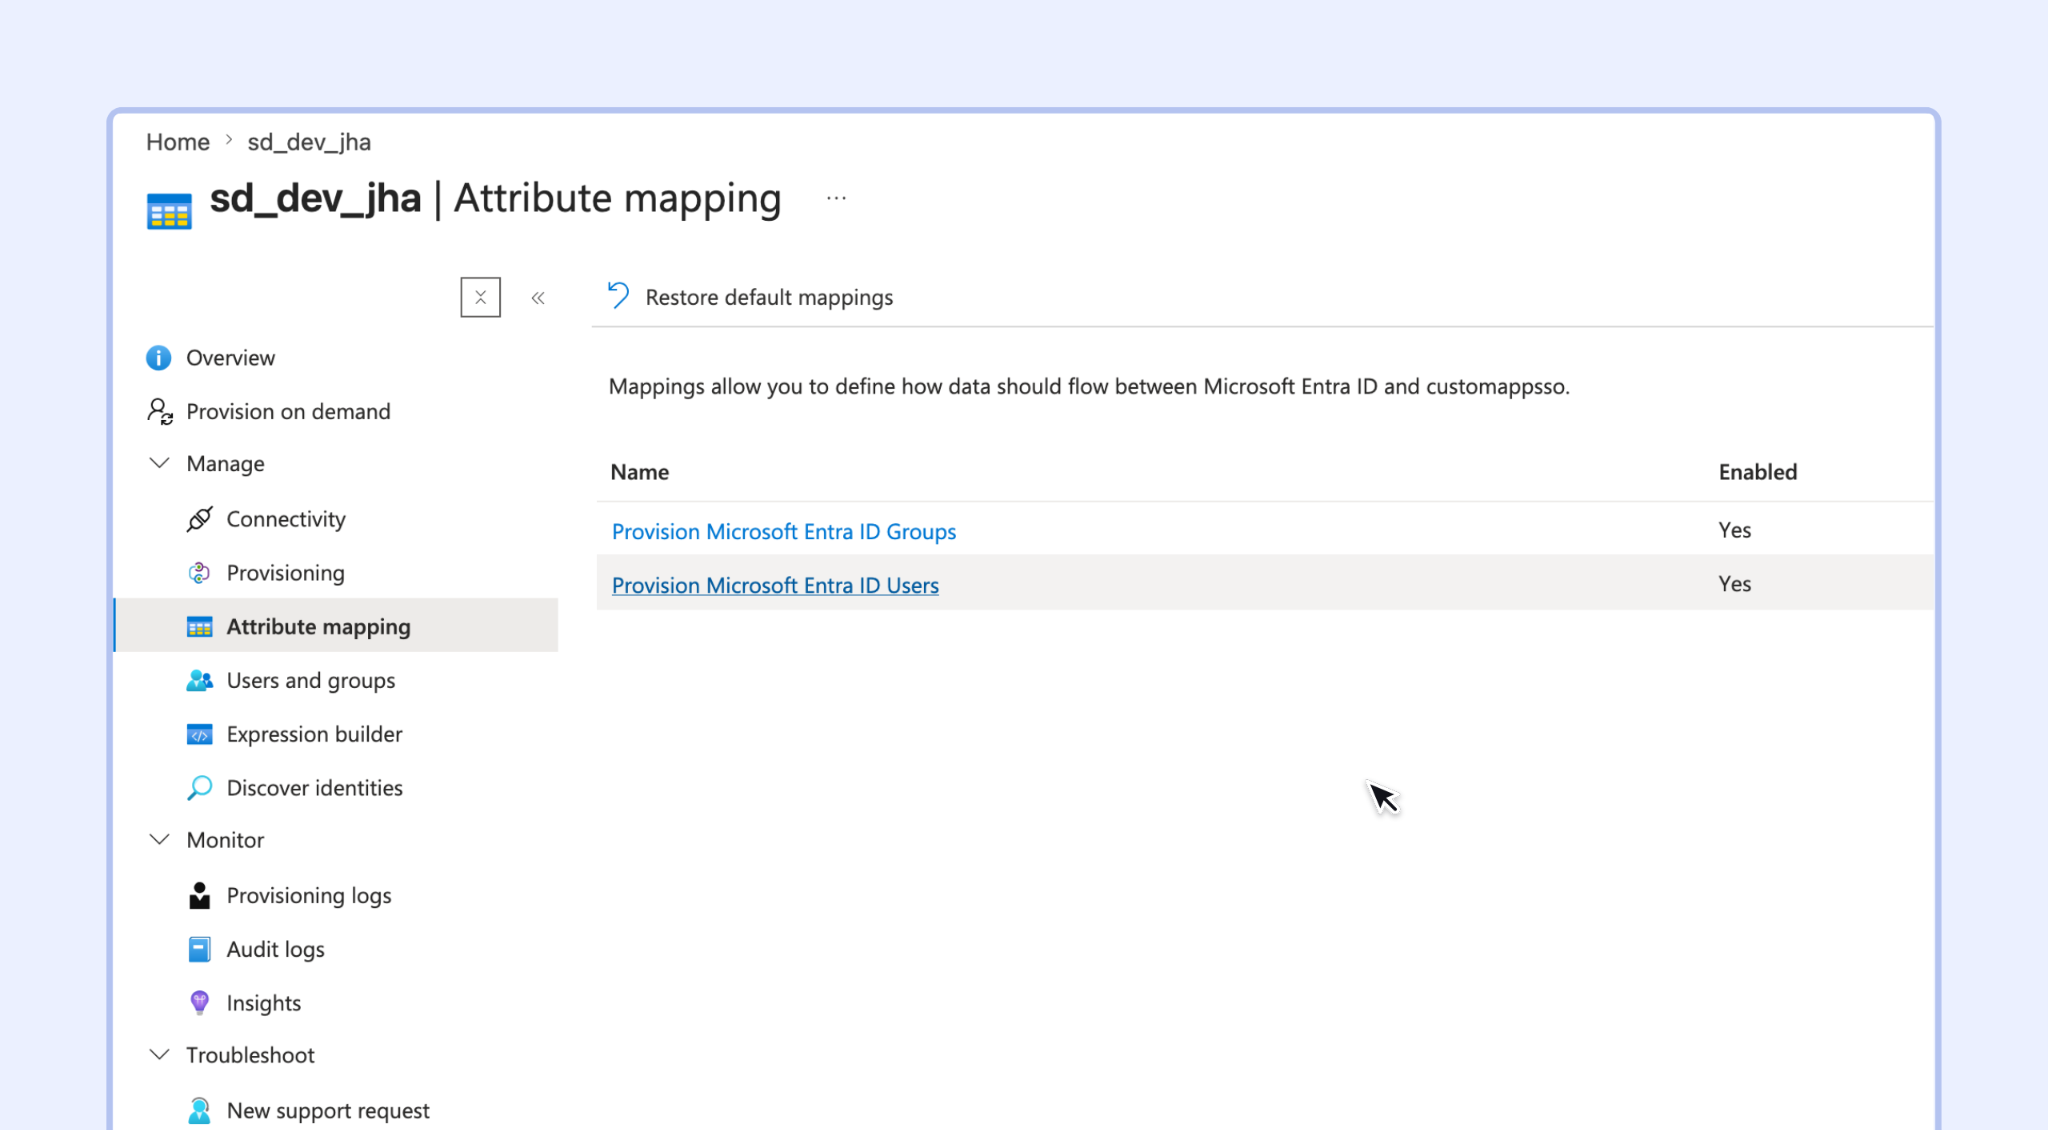Click the Monitor section label

[225, 840]
